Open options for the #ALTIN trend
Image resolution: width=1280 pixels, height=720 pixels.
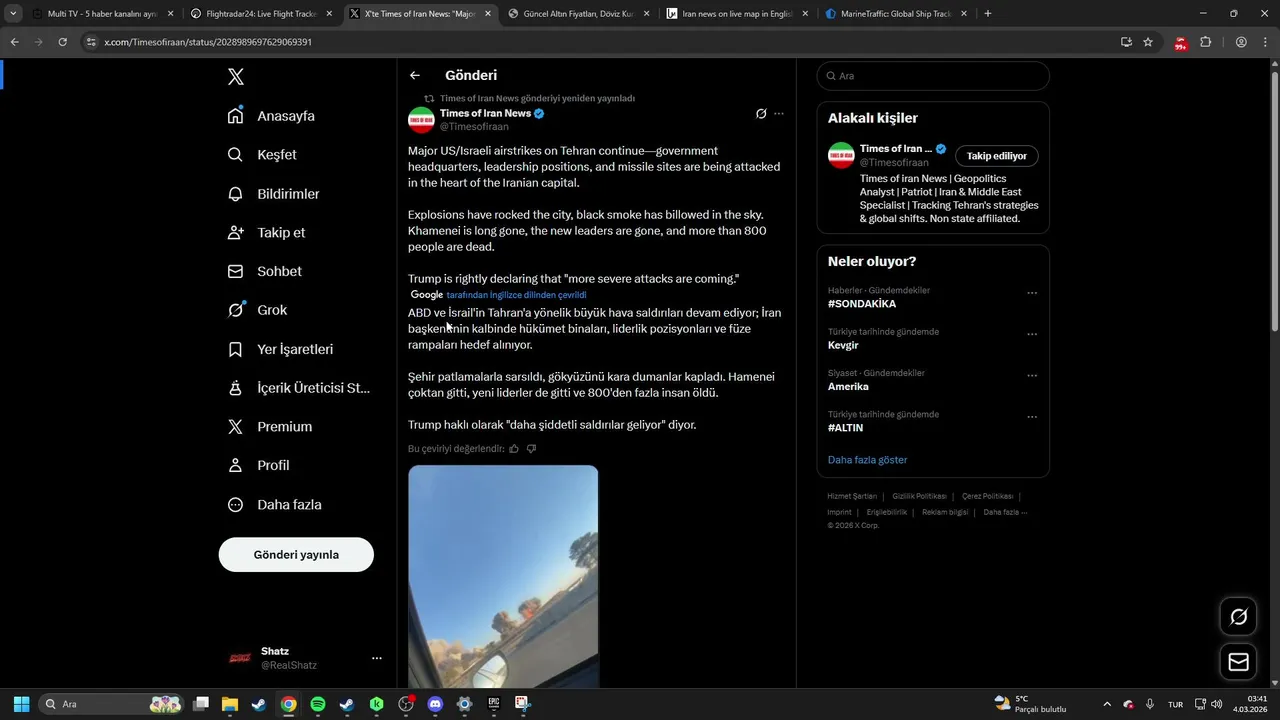[x=1032, y=417]
